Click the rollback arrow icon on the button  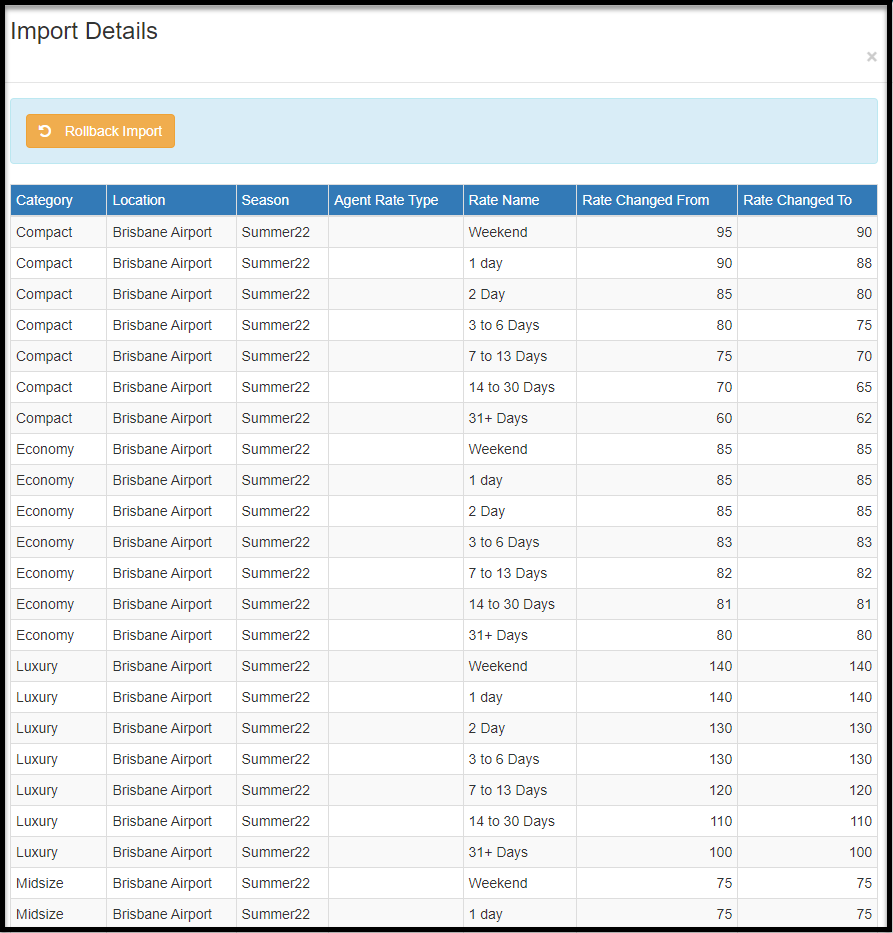click(x=45, y=131)
